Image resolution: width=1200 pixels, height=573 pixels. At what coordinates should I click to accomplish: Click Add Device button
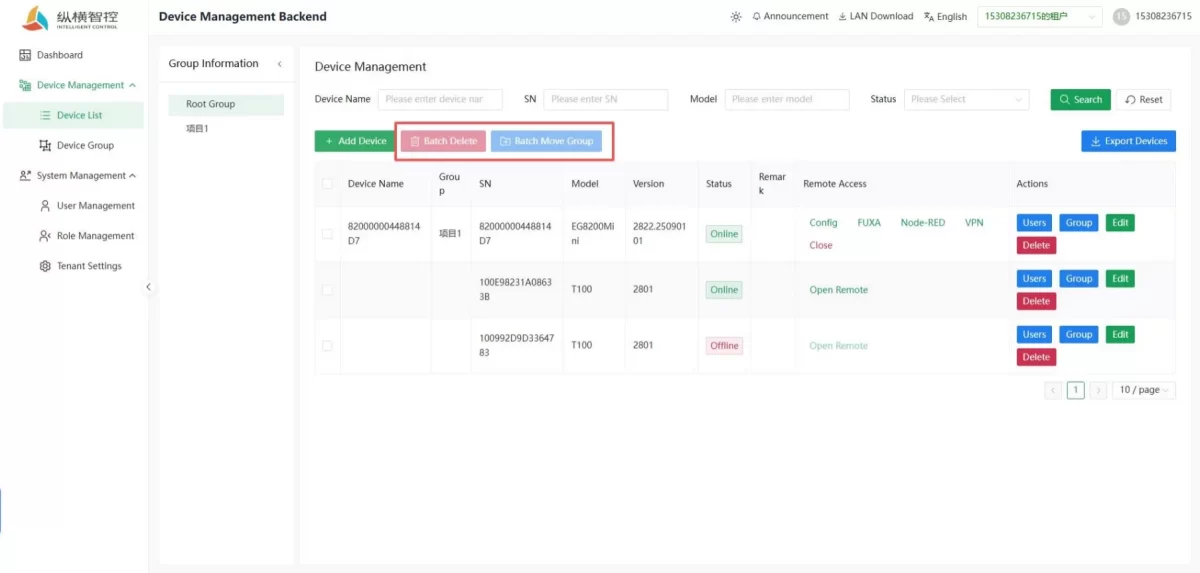coord(355,141)
